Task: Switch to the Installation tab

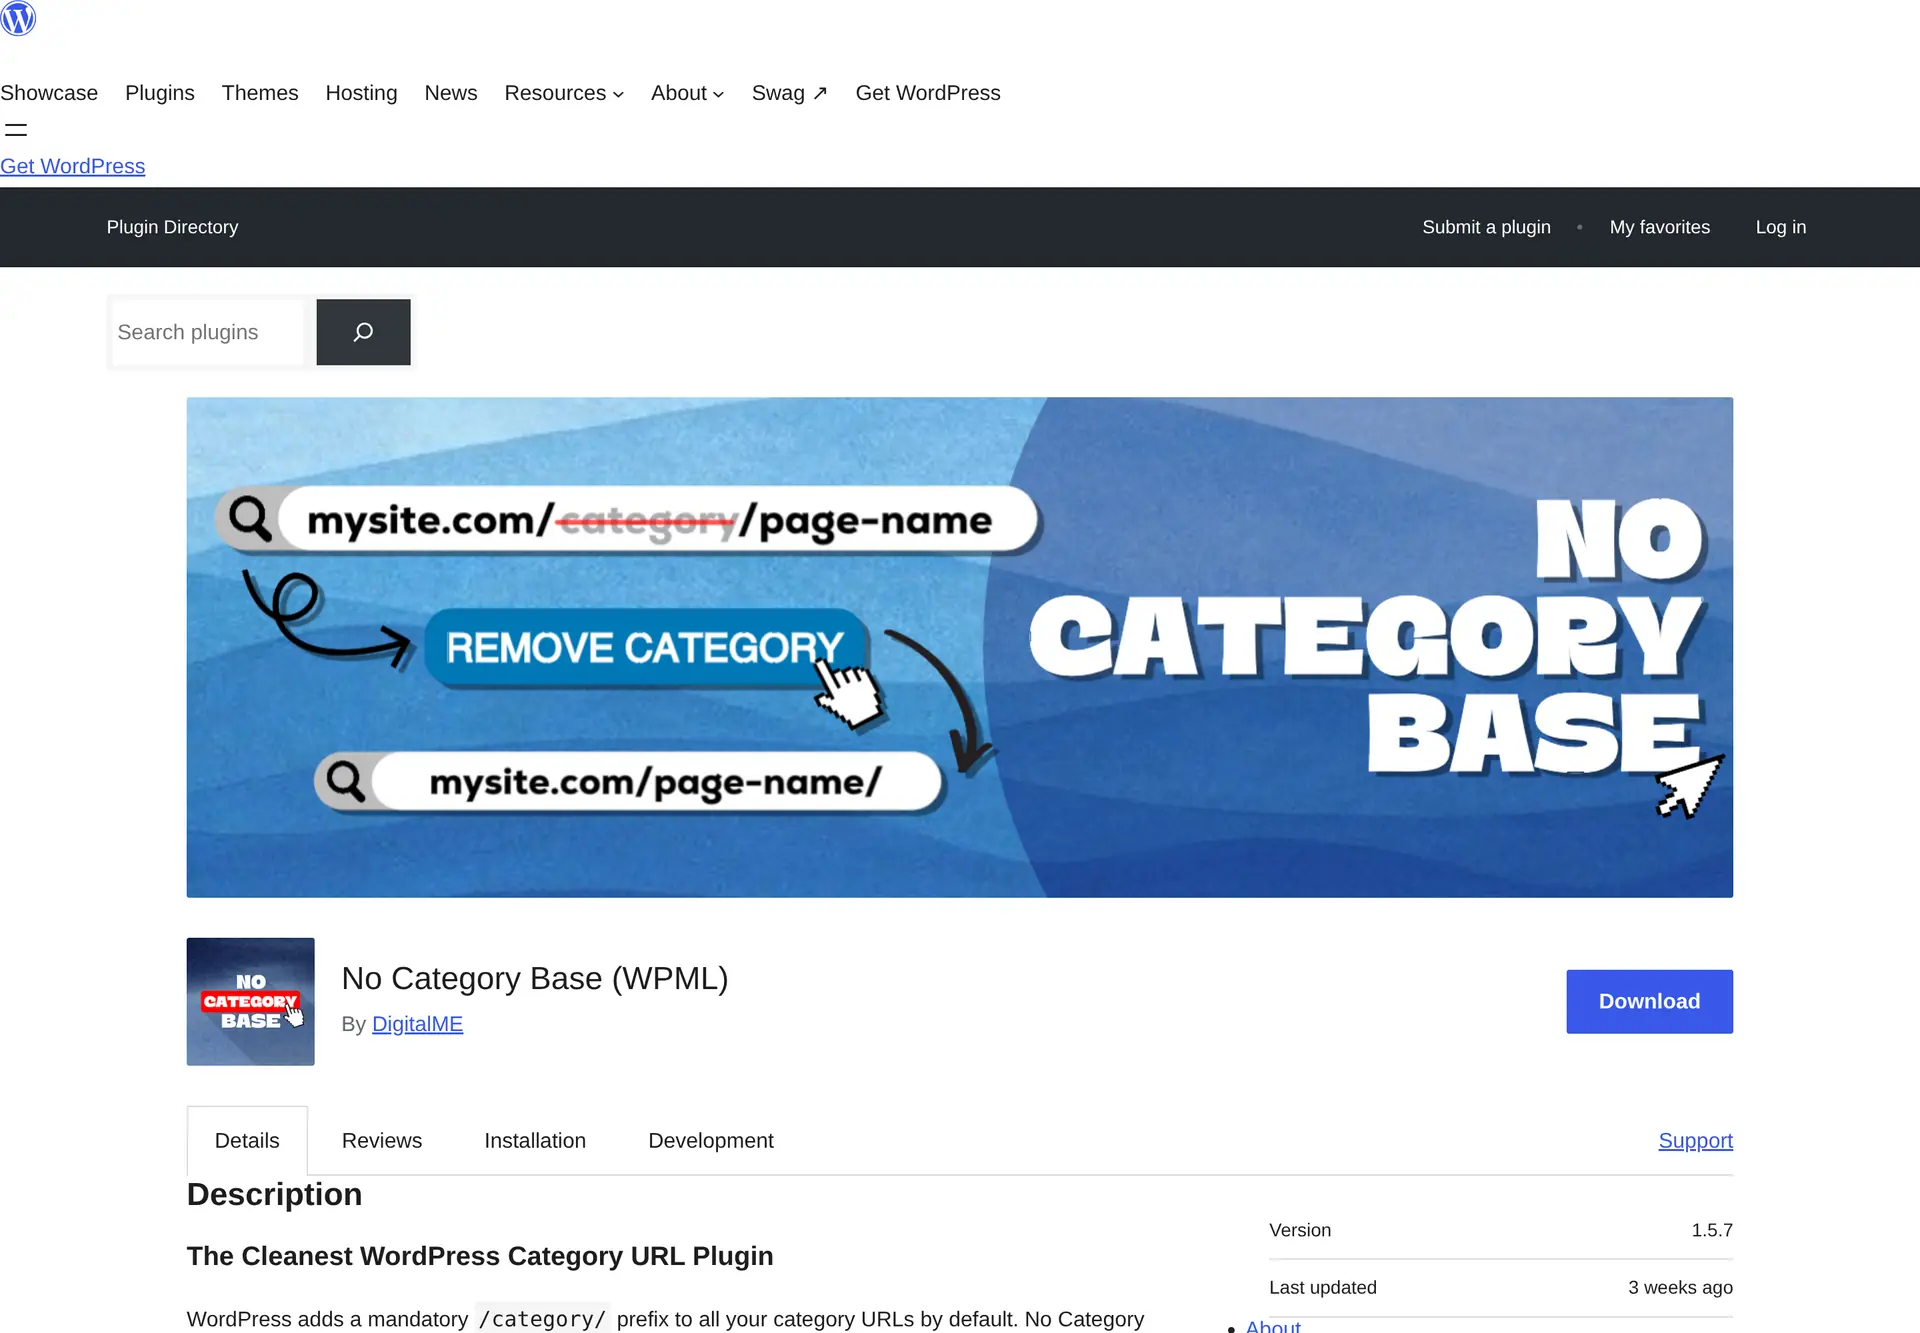Action: [535, 1141]
